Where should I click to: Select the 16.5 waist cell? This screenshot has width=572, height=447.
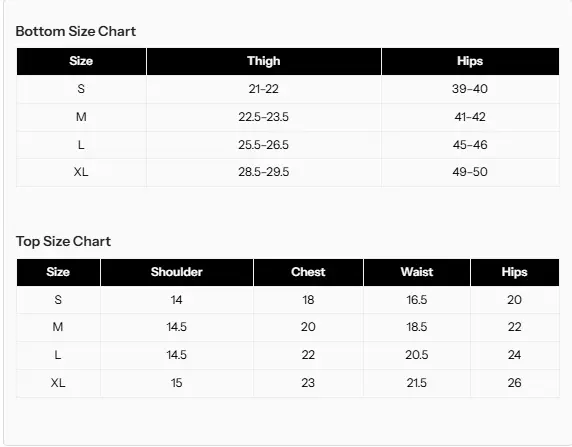click(x=417, y=300)
